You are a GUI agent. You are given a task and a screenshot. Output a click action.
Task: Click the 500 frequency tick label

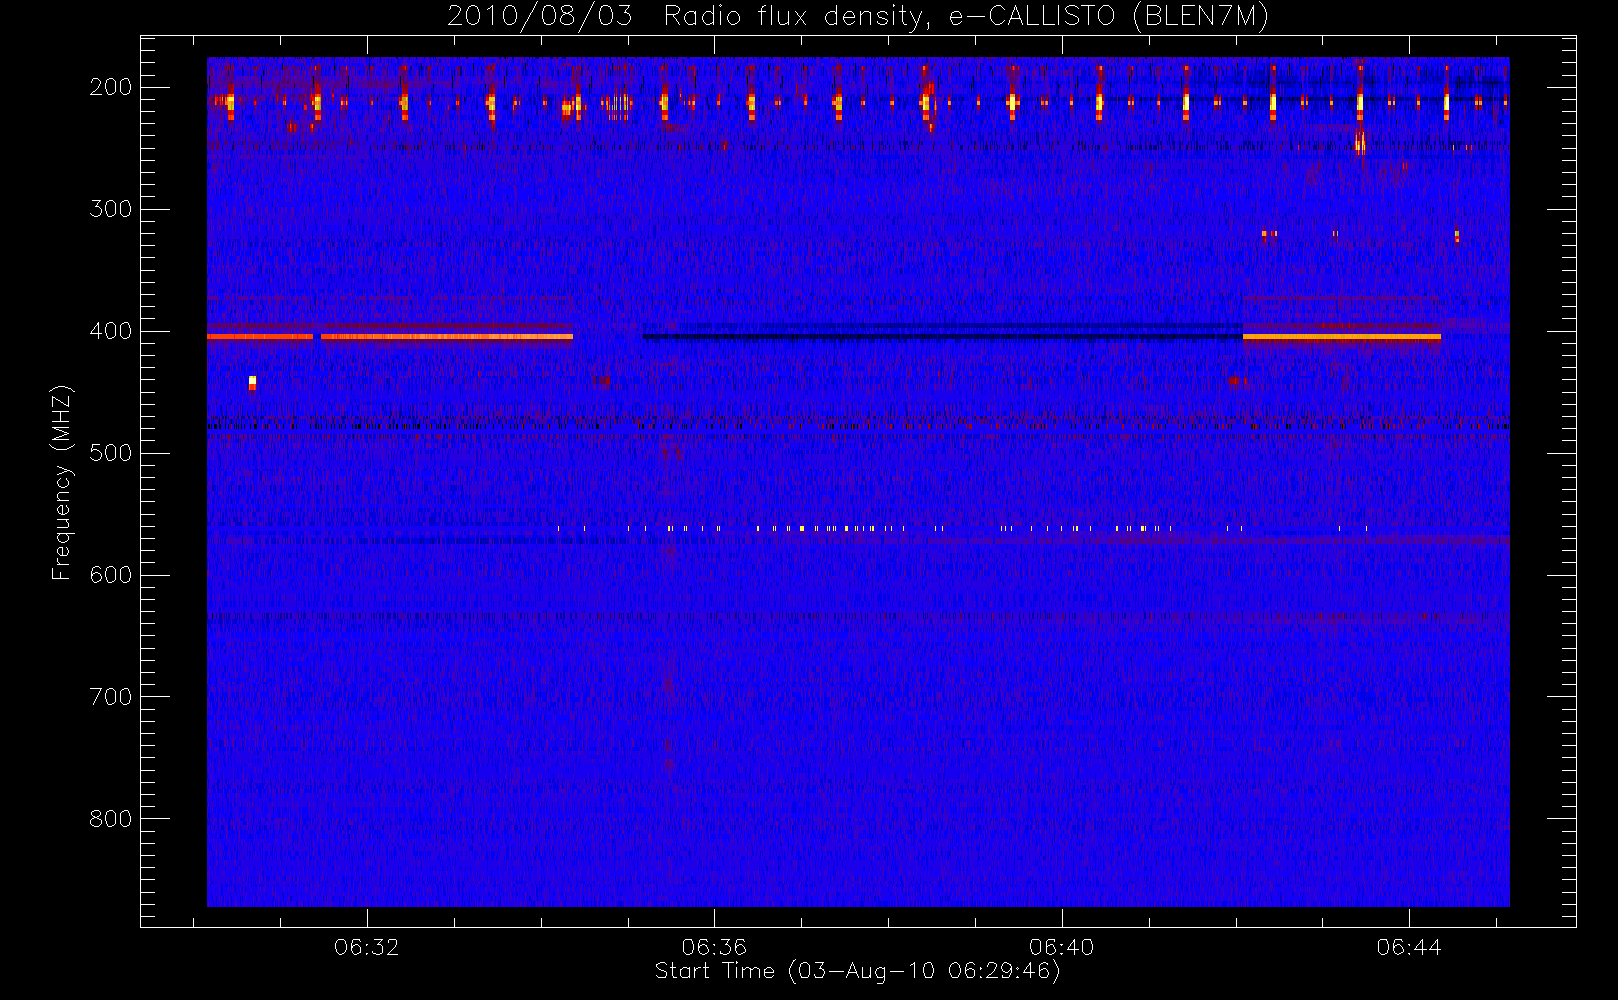point(111,453)
